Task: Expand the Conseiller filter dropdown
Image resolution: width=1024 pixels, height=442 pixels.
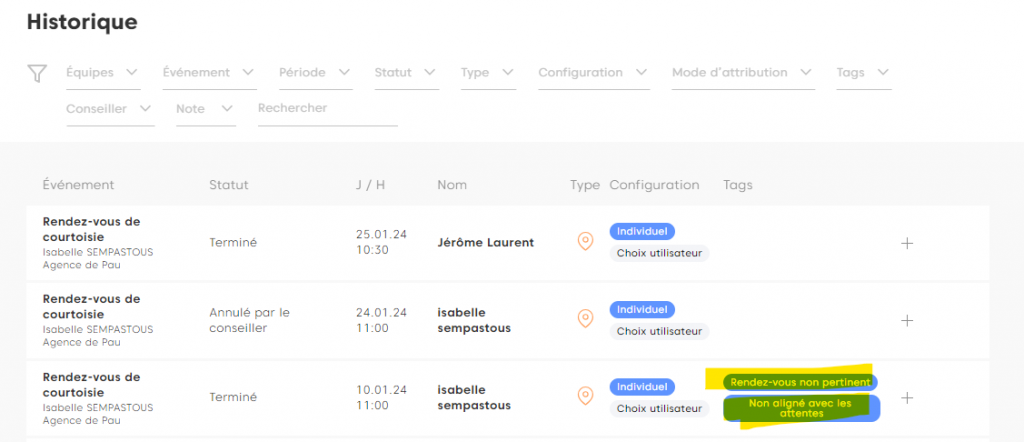Action: pos(109,108)
